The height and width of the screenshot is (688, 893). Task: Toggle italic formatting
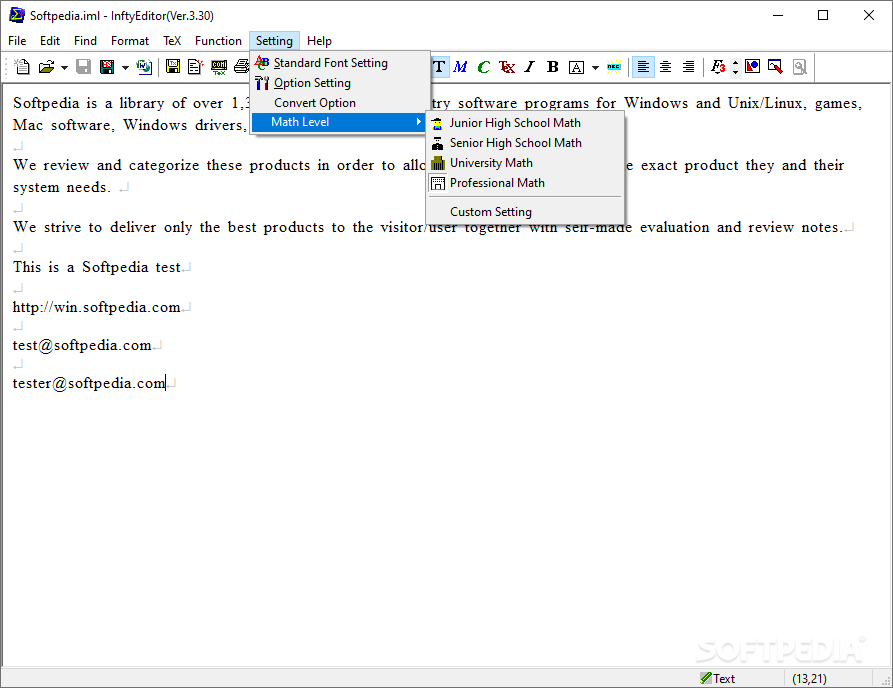530,67
